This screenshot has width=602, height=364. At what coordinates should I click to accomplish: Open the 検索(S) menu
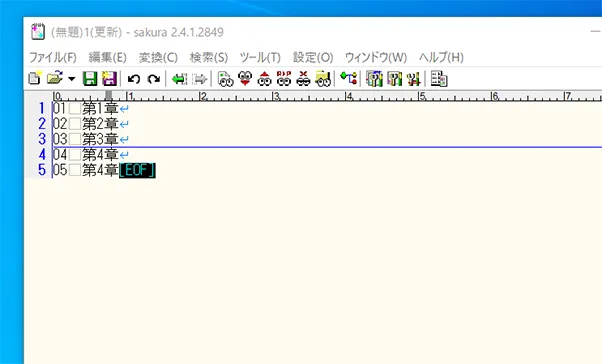click(209, 58)
